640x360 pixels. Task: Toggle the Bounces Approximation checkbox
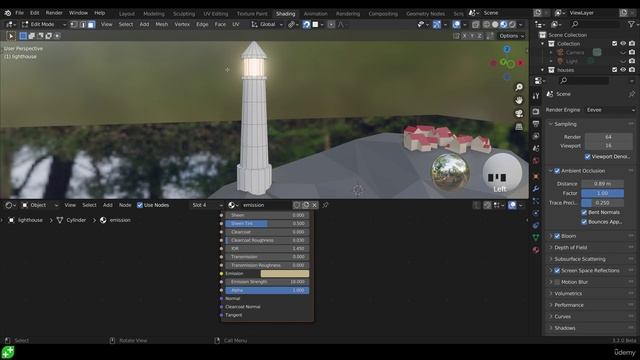pos(584,222)
